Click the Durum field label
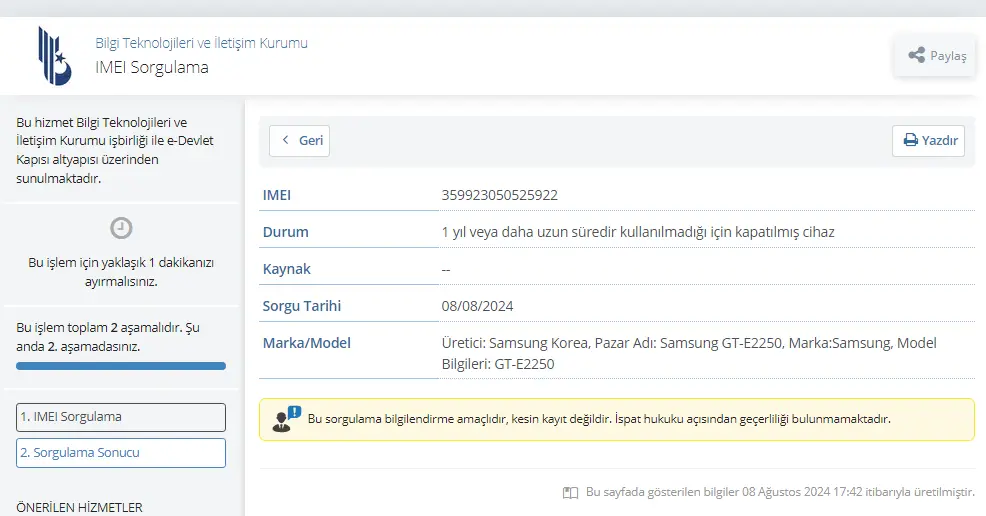This screenshot has width=986, height=516. pyautogui.click(x=285, y=232)
